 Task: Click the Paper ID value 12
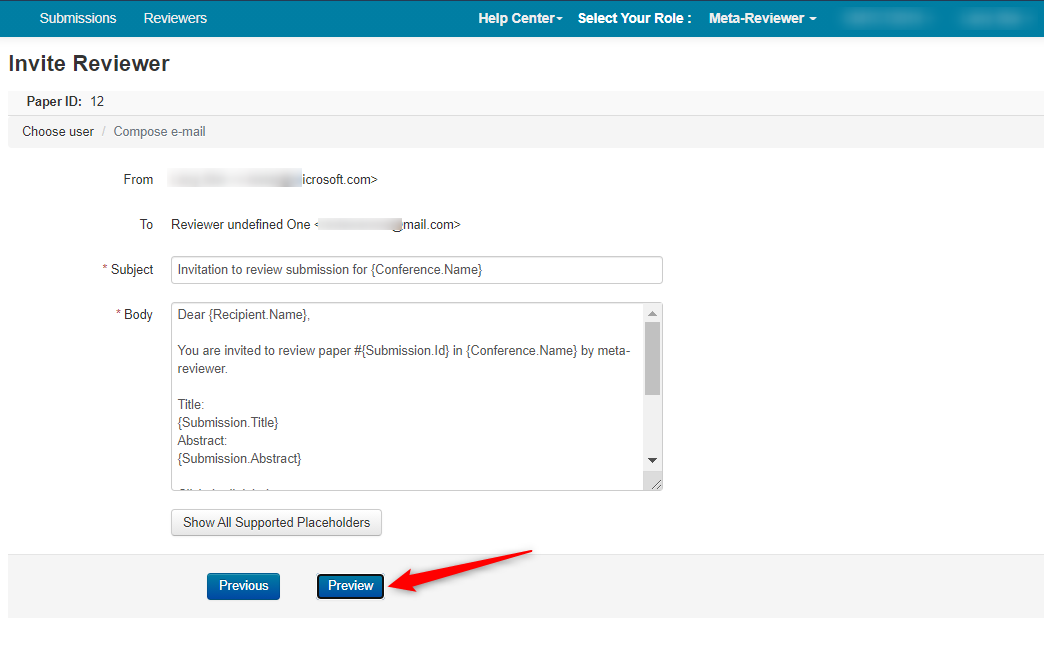[97, 101]
